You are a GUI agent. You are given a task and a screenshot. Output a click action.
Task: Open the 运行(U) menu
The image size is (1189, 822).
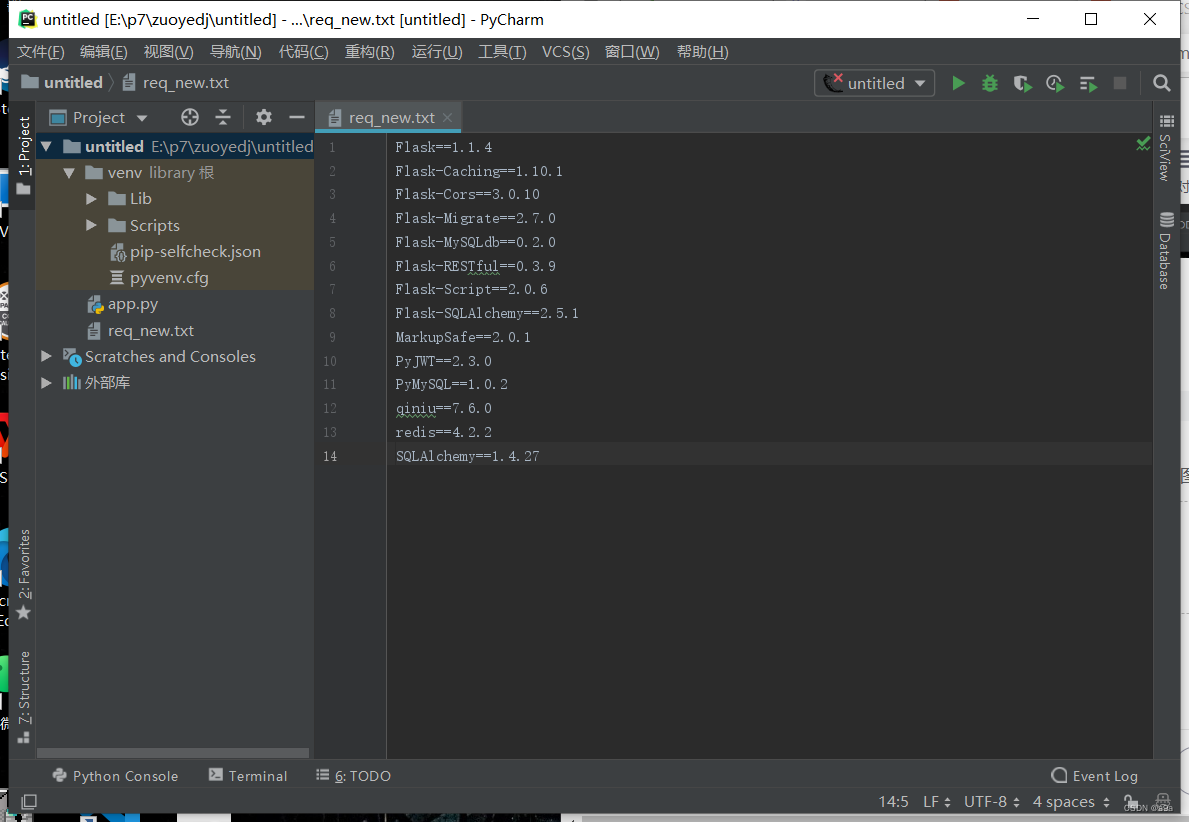click(437, 52)
